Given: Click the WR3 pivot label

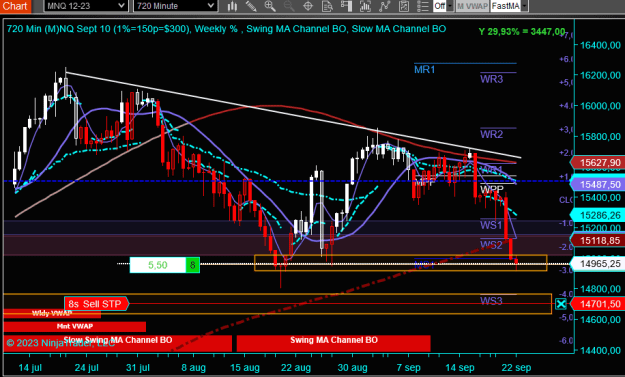Looking at the screenshot, I should click(x=491, y=79).
